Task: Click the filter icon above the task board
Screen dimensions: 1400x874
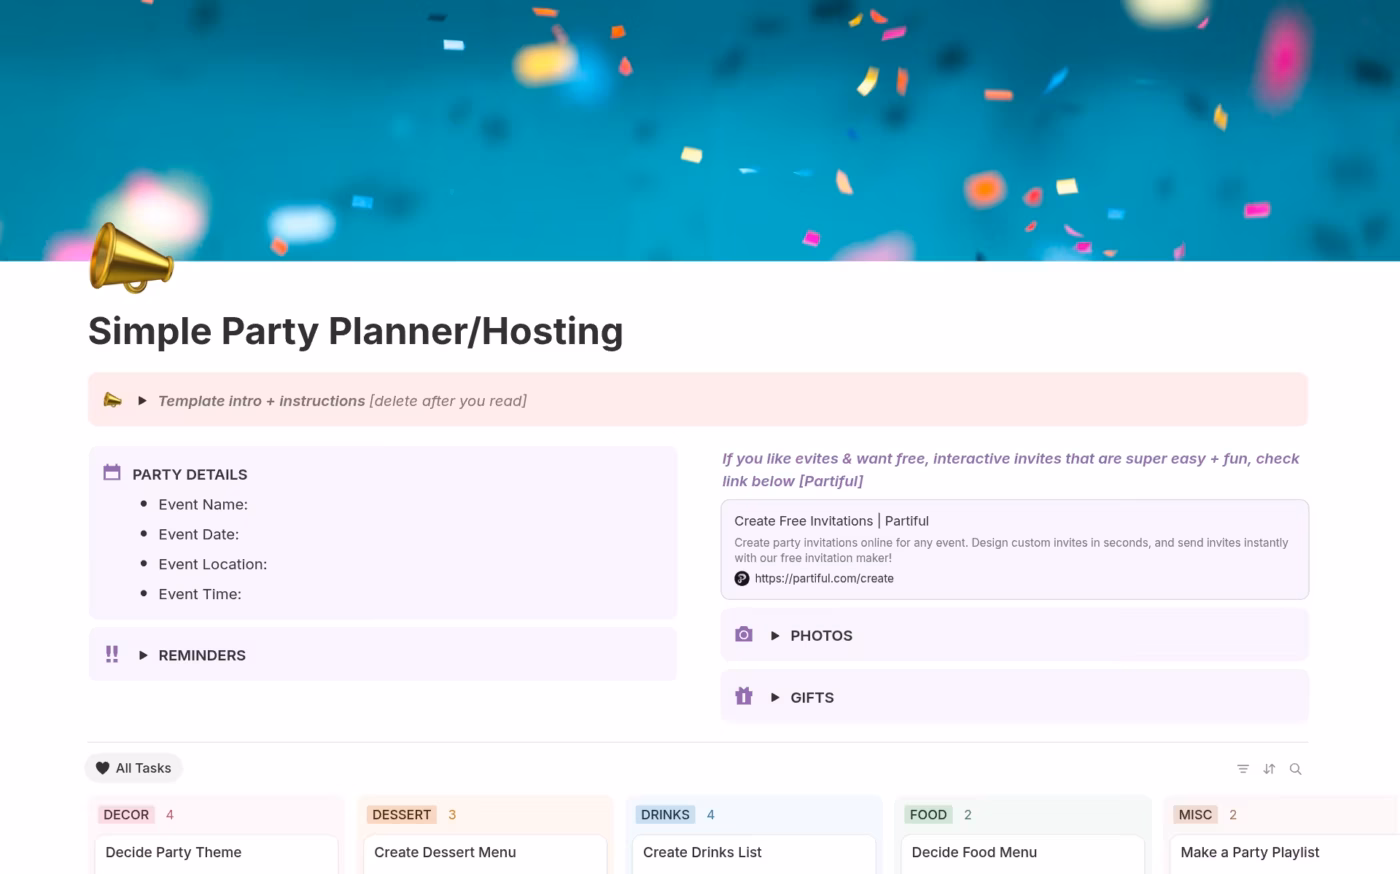Action: tap(1243, 768)
